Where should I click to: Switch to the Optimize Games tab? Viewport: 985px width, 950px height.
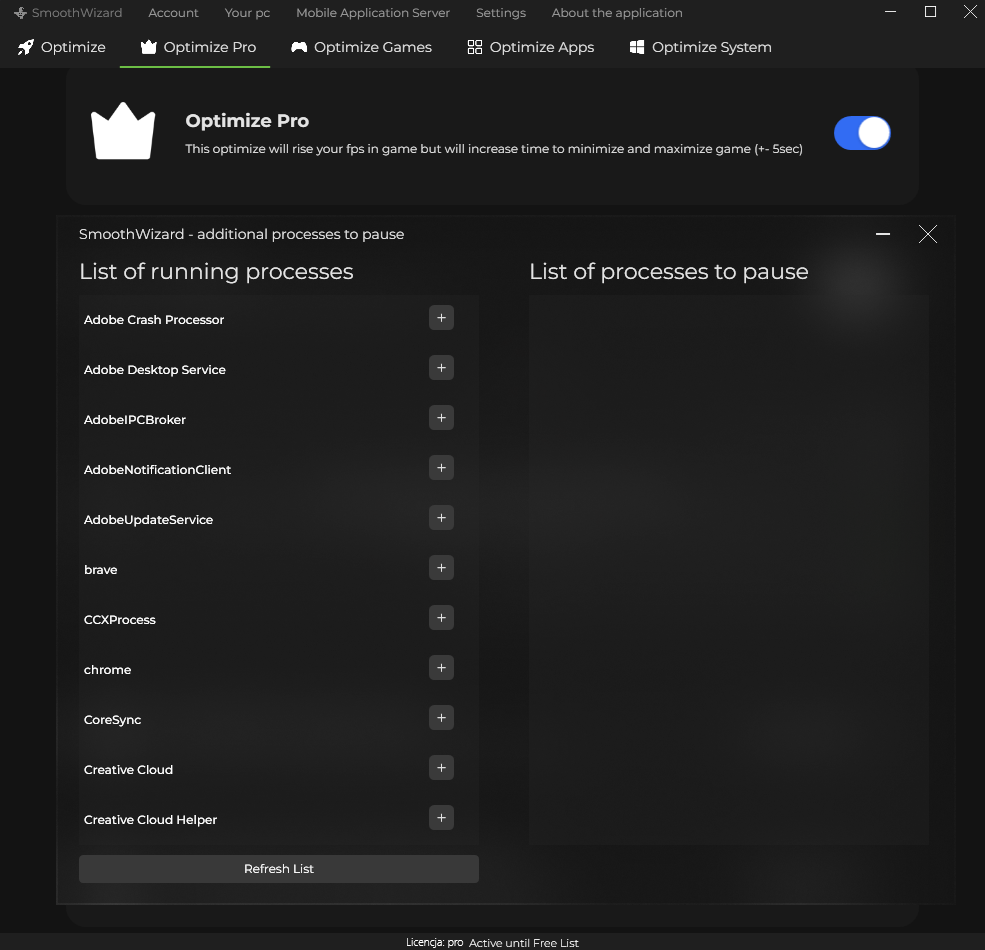tap(361, 47)
